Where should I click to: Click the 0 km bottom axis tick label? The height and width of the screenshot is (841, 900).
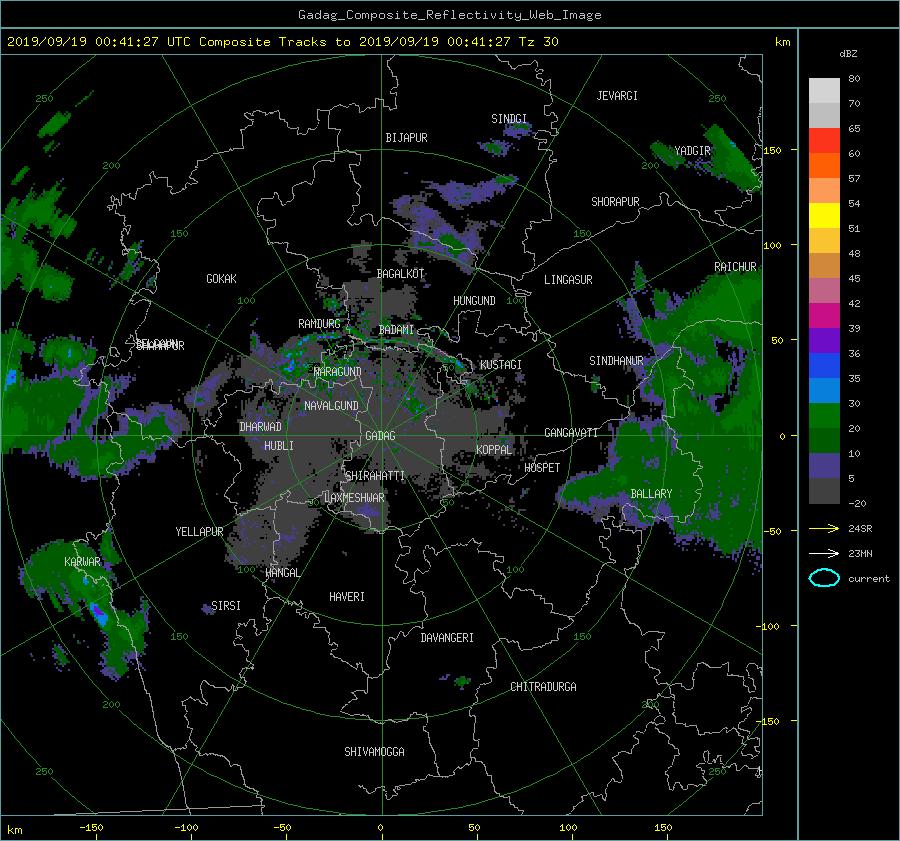click(381, 827)
